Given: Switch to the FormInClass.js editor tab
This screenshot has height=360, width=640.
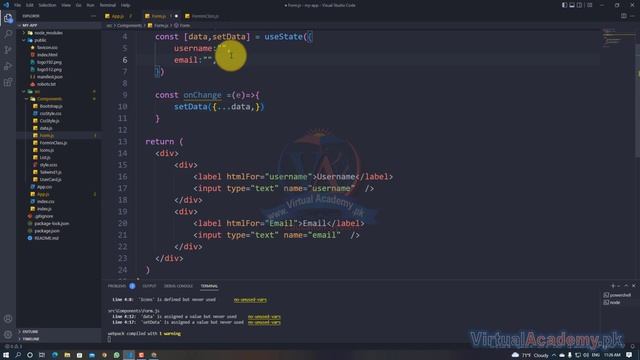Looking at the screenshot, I should [x=202, y=16].
